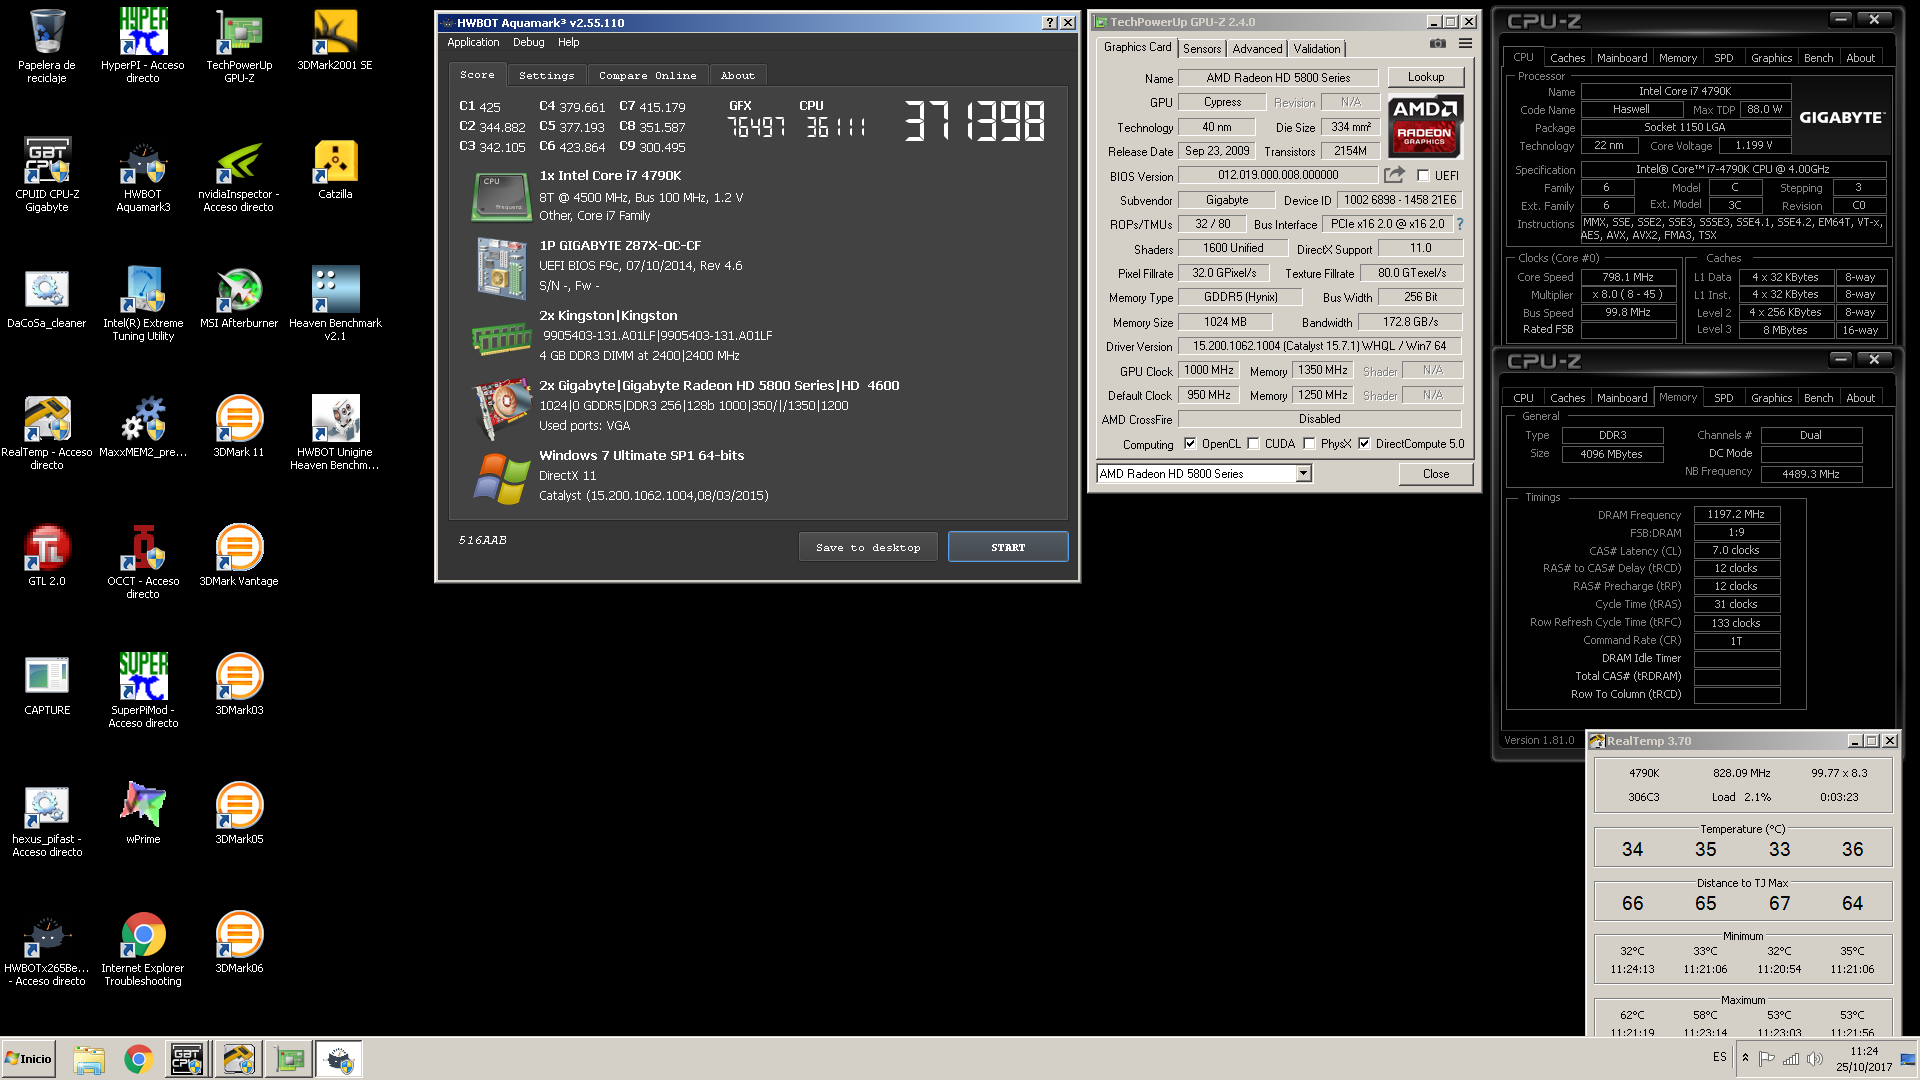
Task: Launch CPUID CPU-Z Gigabyte shortcut
Action: 47,174
